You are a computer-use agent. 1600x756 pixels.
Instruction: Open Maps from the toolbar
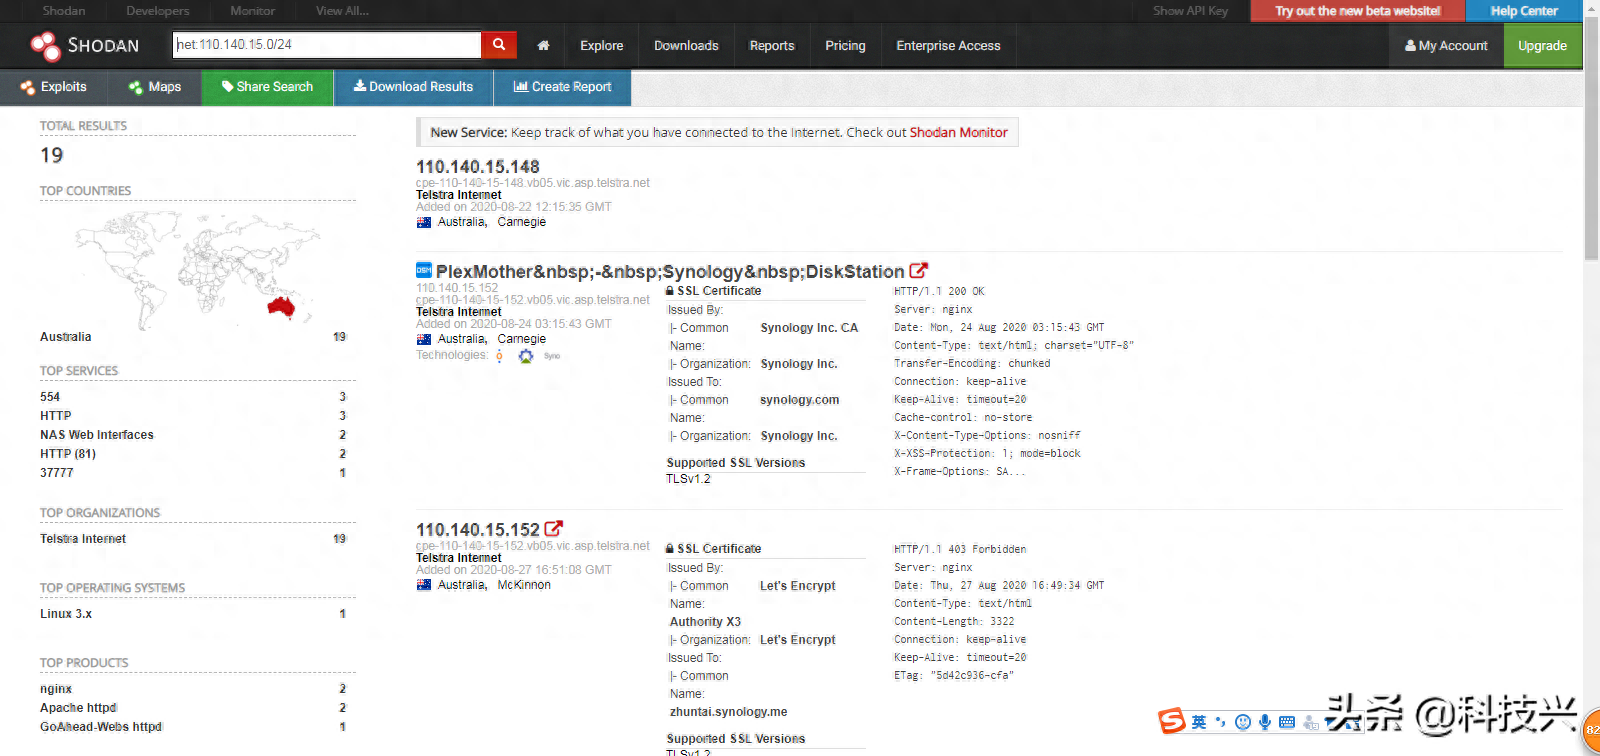point(155,87)
